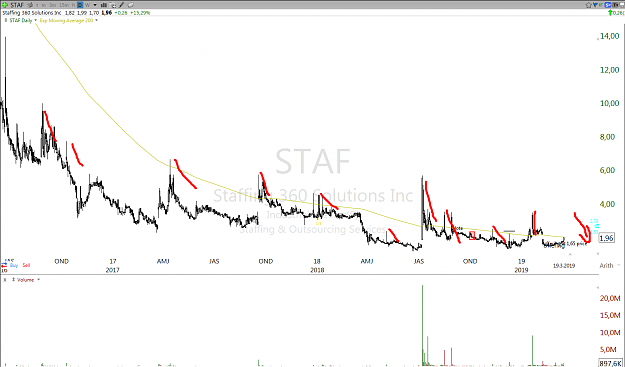The width and height of the screenshot is (625, 367).
Task: Close the Volume pane with x
Action: 5,280
